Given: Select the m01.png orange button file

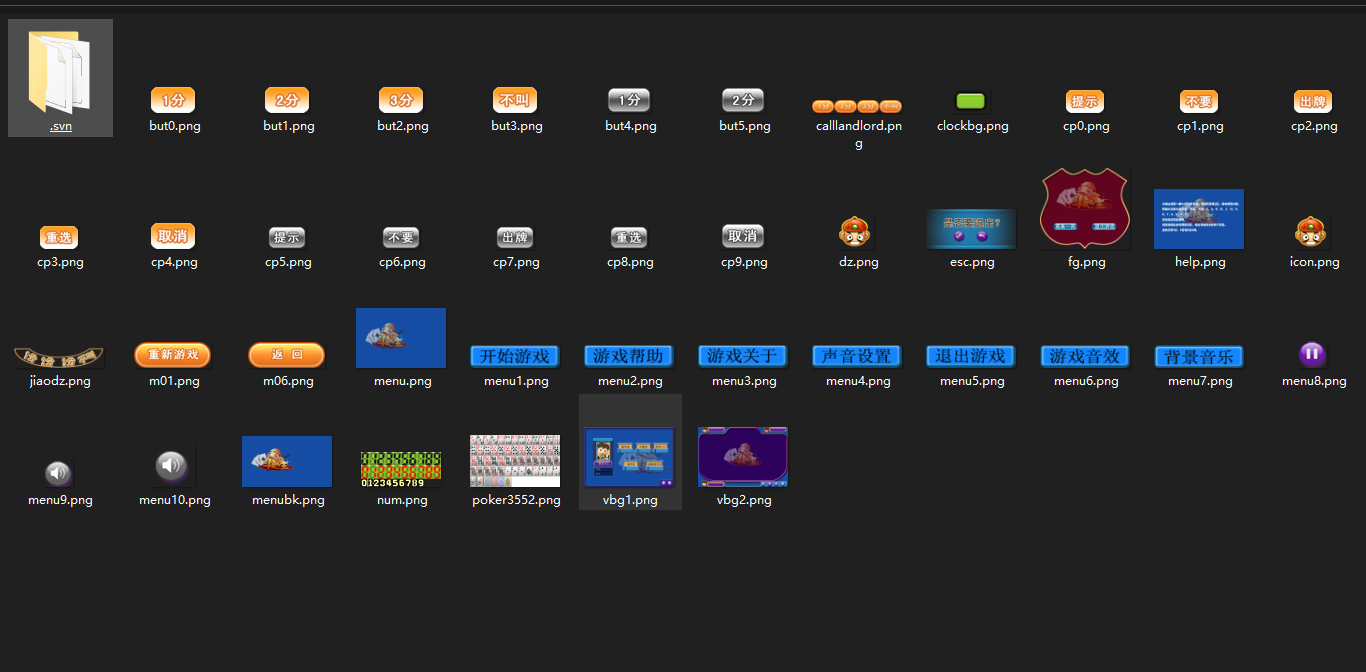Looking at the screenshot, I should click(x=173, y=355).
